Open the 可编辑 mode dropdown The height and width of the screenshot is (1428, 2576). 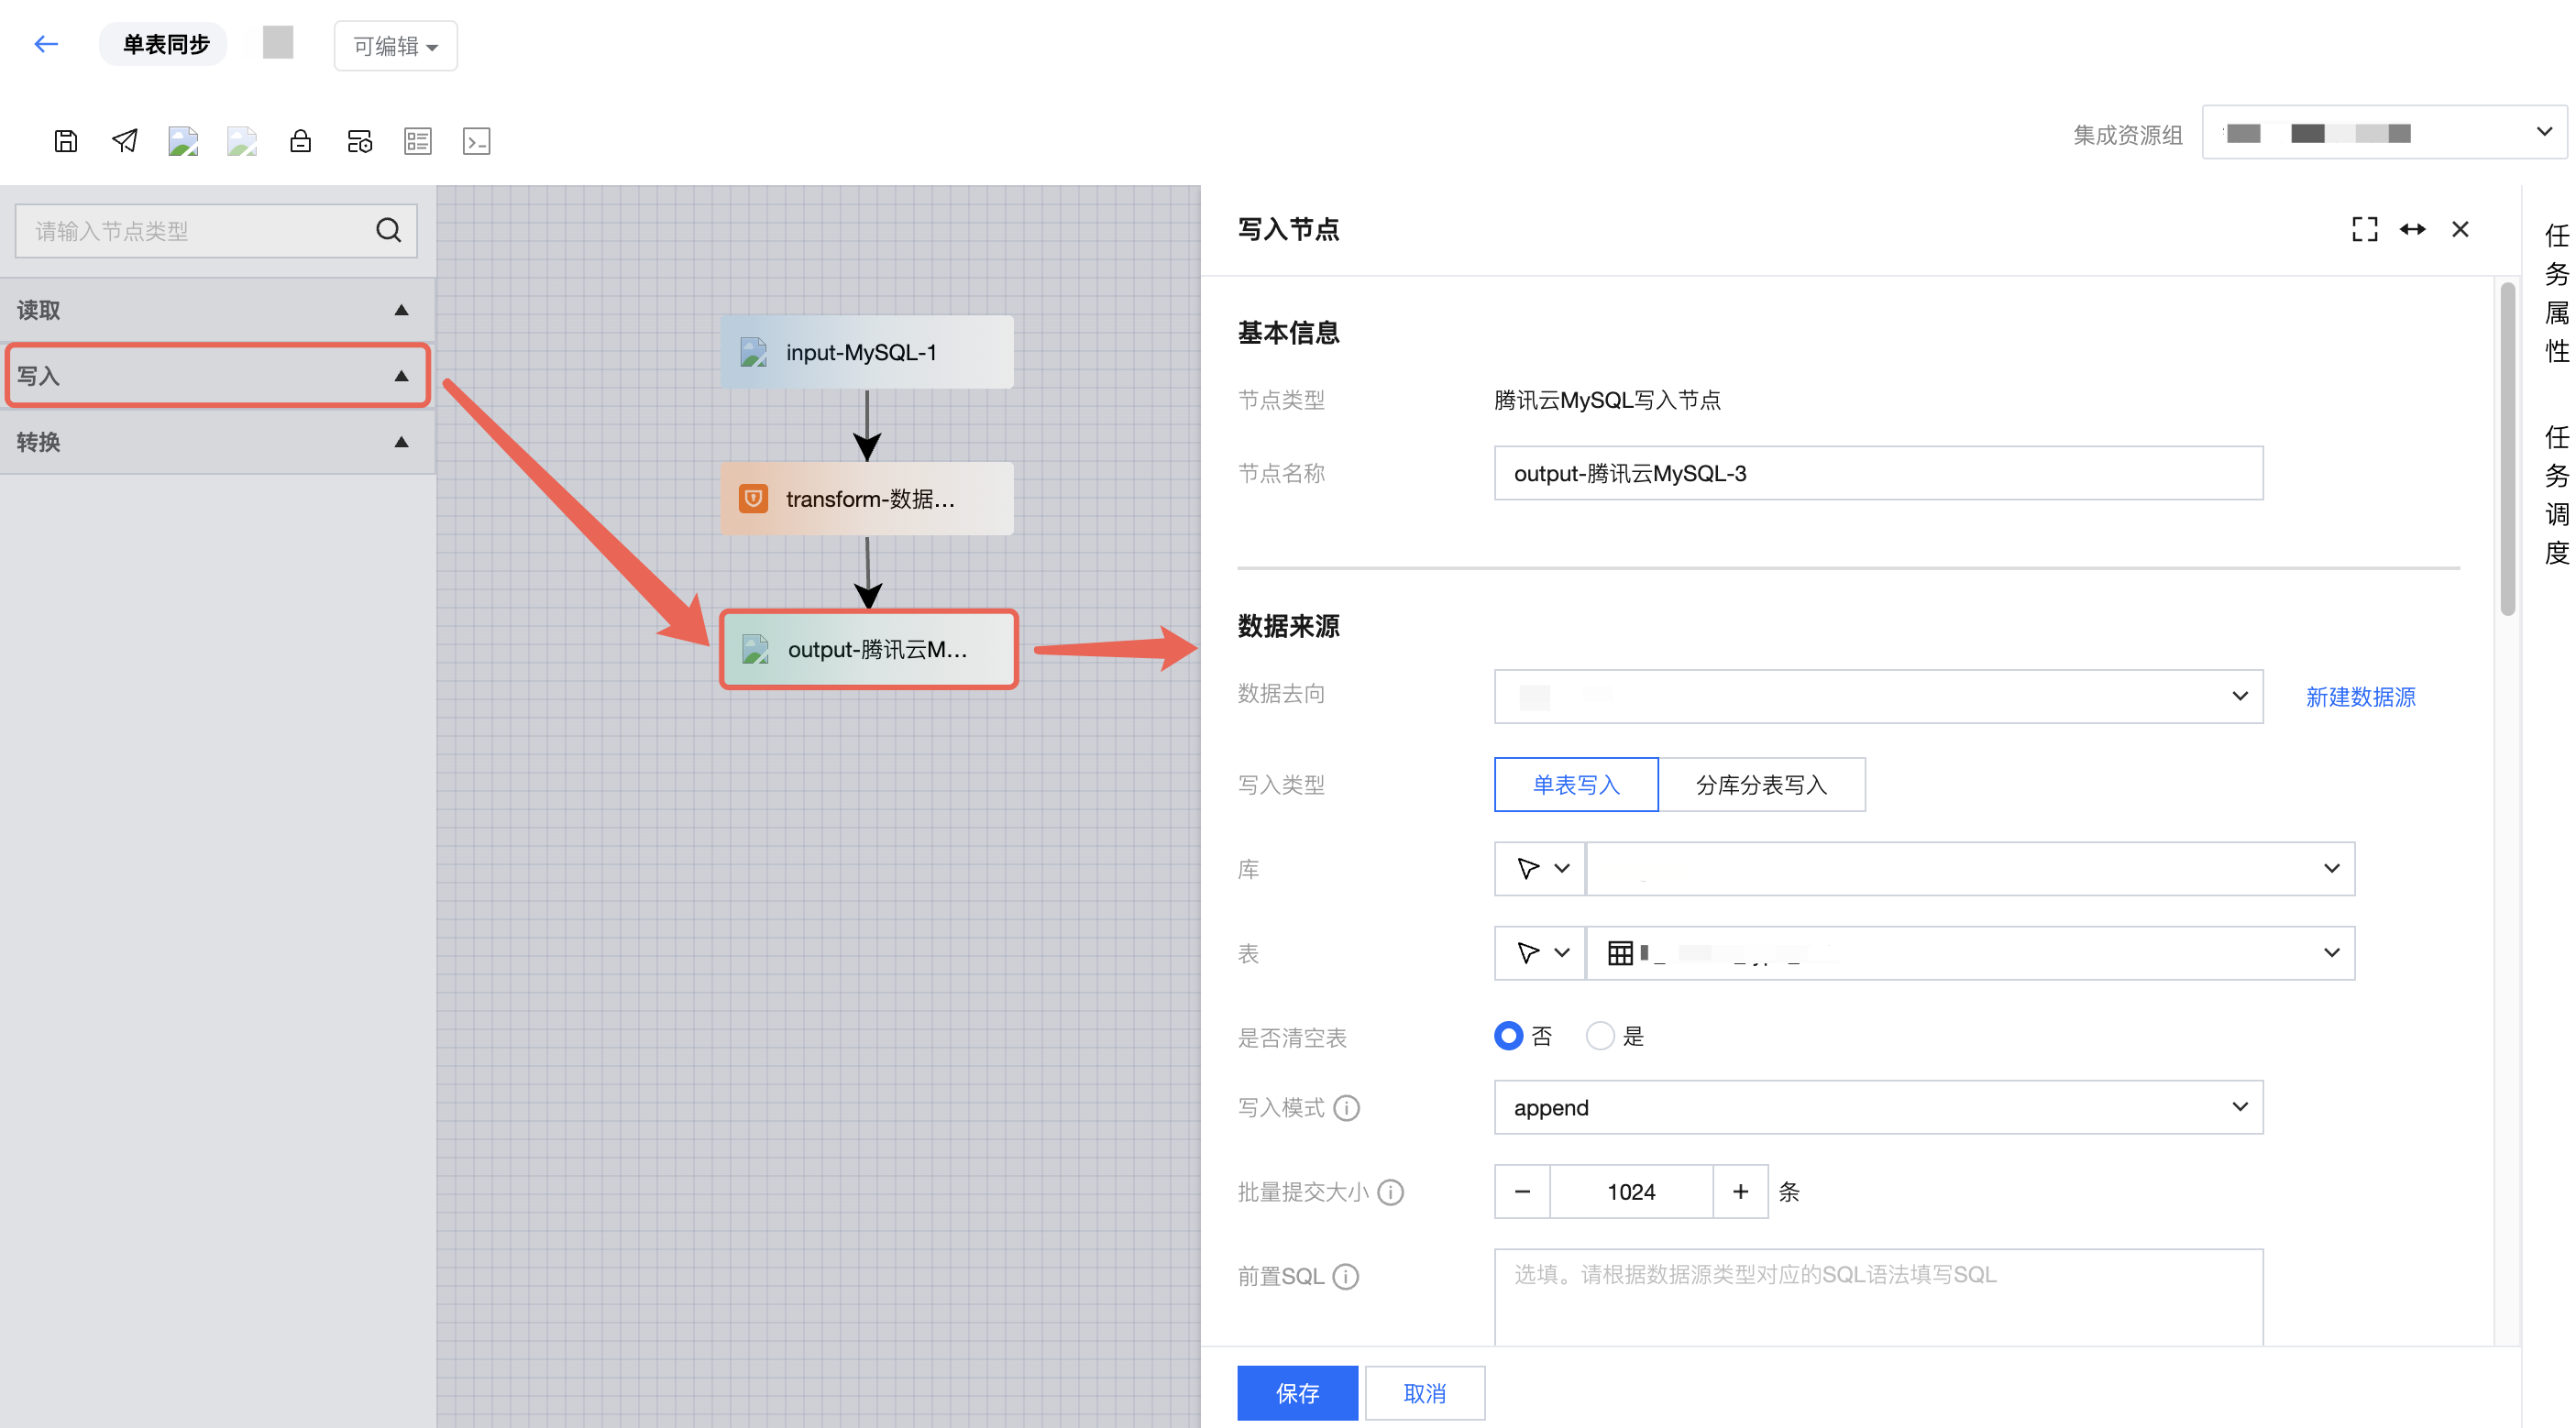pos(395,46)
